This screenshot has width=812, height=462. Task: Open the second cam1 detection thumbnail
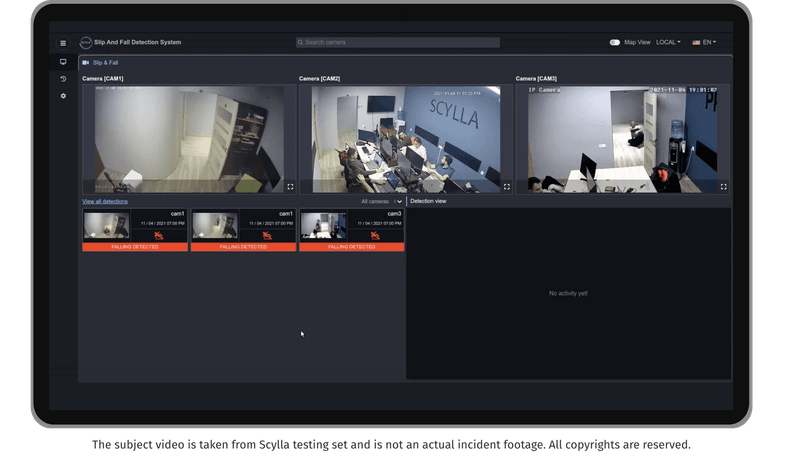pyautogui.click(x=215, y=225)
